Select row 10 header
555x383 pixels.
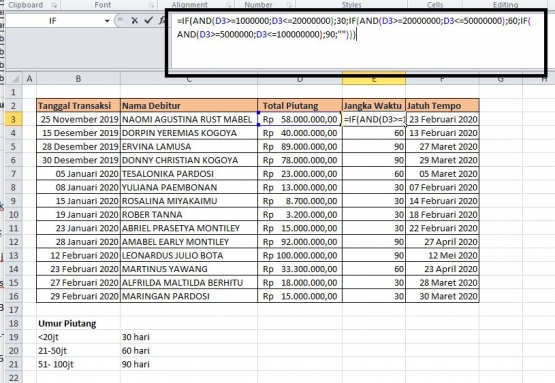[x=13, y=215]
